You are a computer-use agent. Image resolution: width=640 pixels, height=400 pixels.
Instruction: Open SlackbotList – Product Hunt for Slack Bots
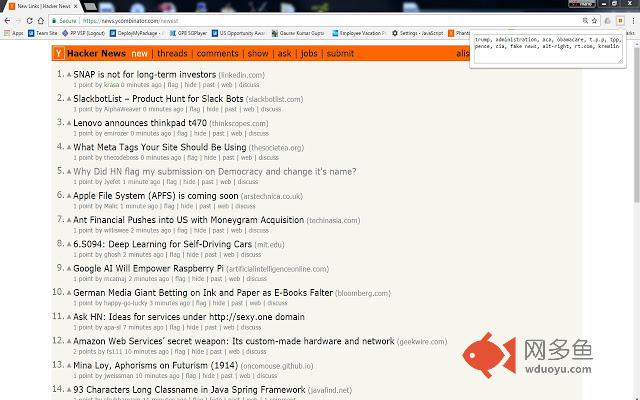coord(158,99)
